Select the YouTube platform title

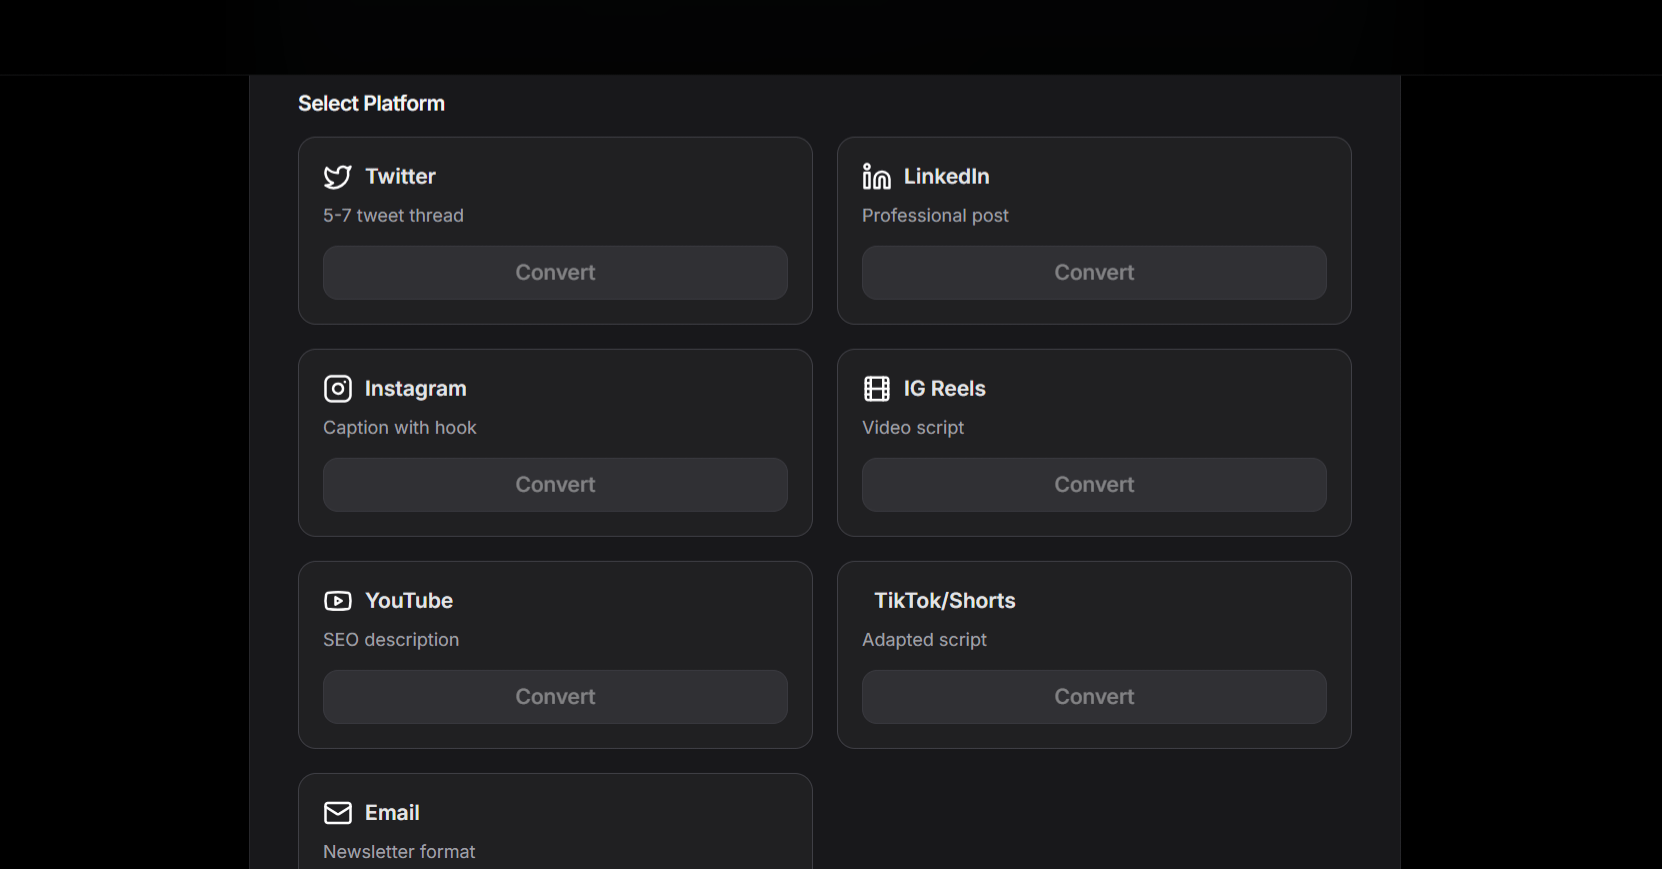click(409, 601)
